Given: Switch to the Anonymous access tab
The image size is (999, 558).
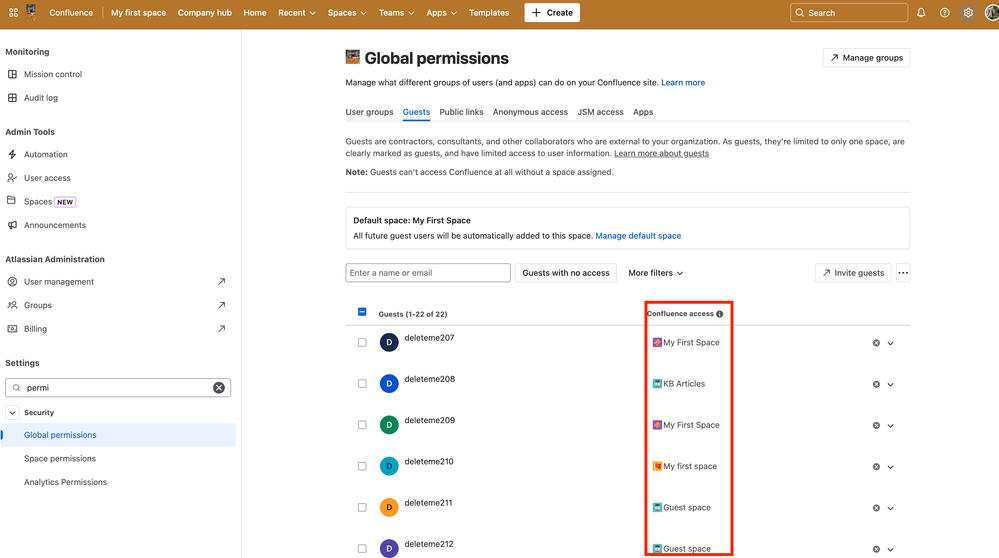Looking at the screenshot, I should coord(530,112).
